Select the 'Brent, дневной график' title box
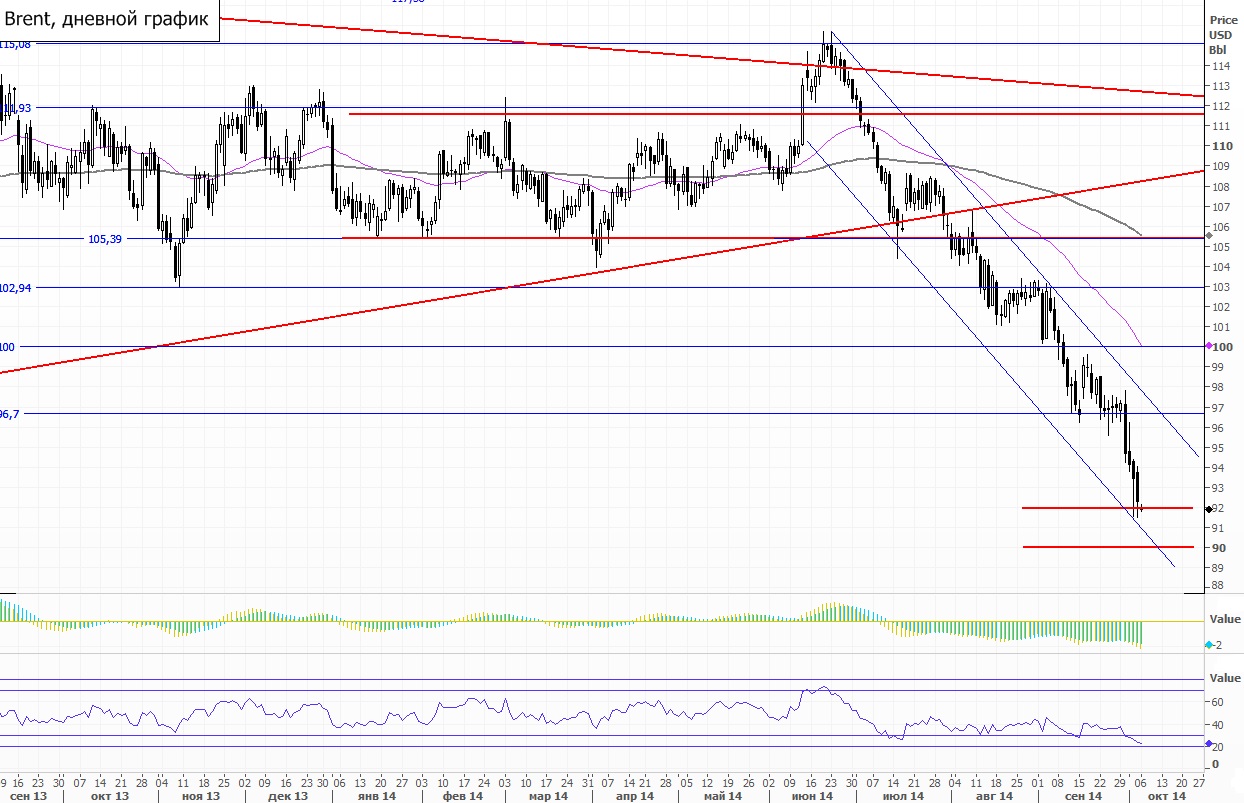The width and height of the screenshot is (1244, 803). point(109,19)
